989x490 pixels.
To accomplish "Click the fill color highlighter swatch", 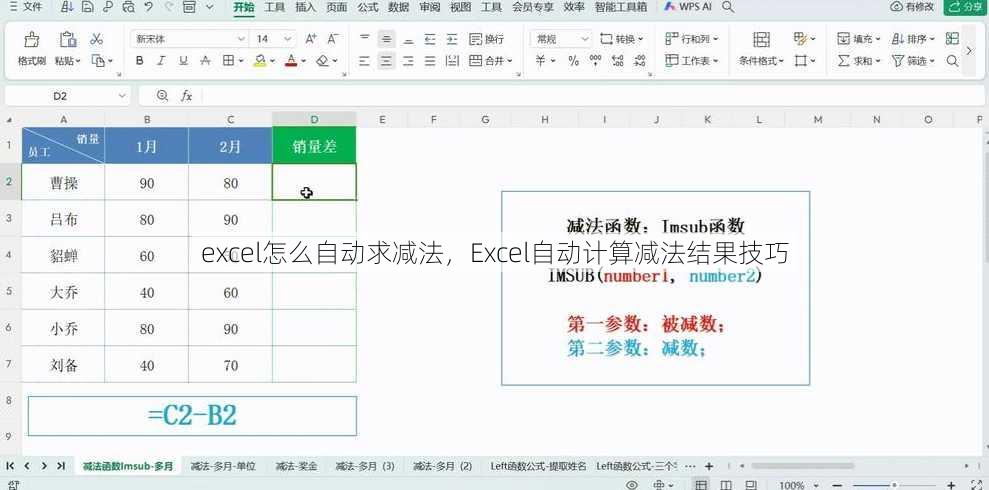I will tap(259, 61).
